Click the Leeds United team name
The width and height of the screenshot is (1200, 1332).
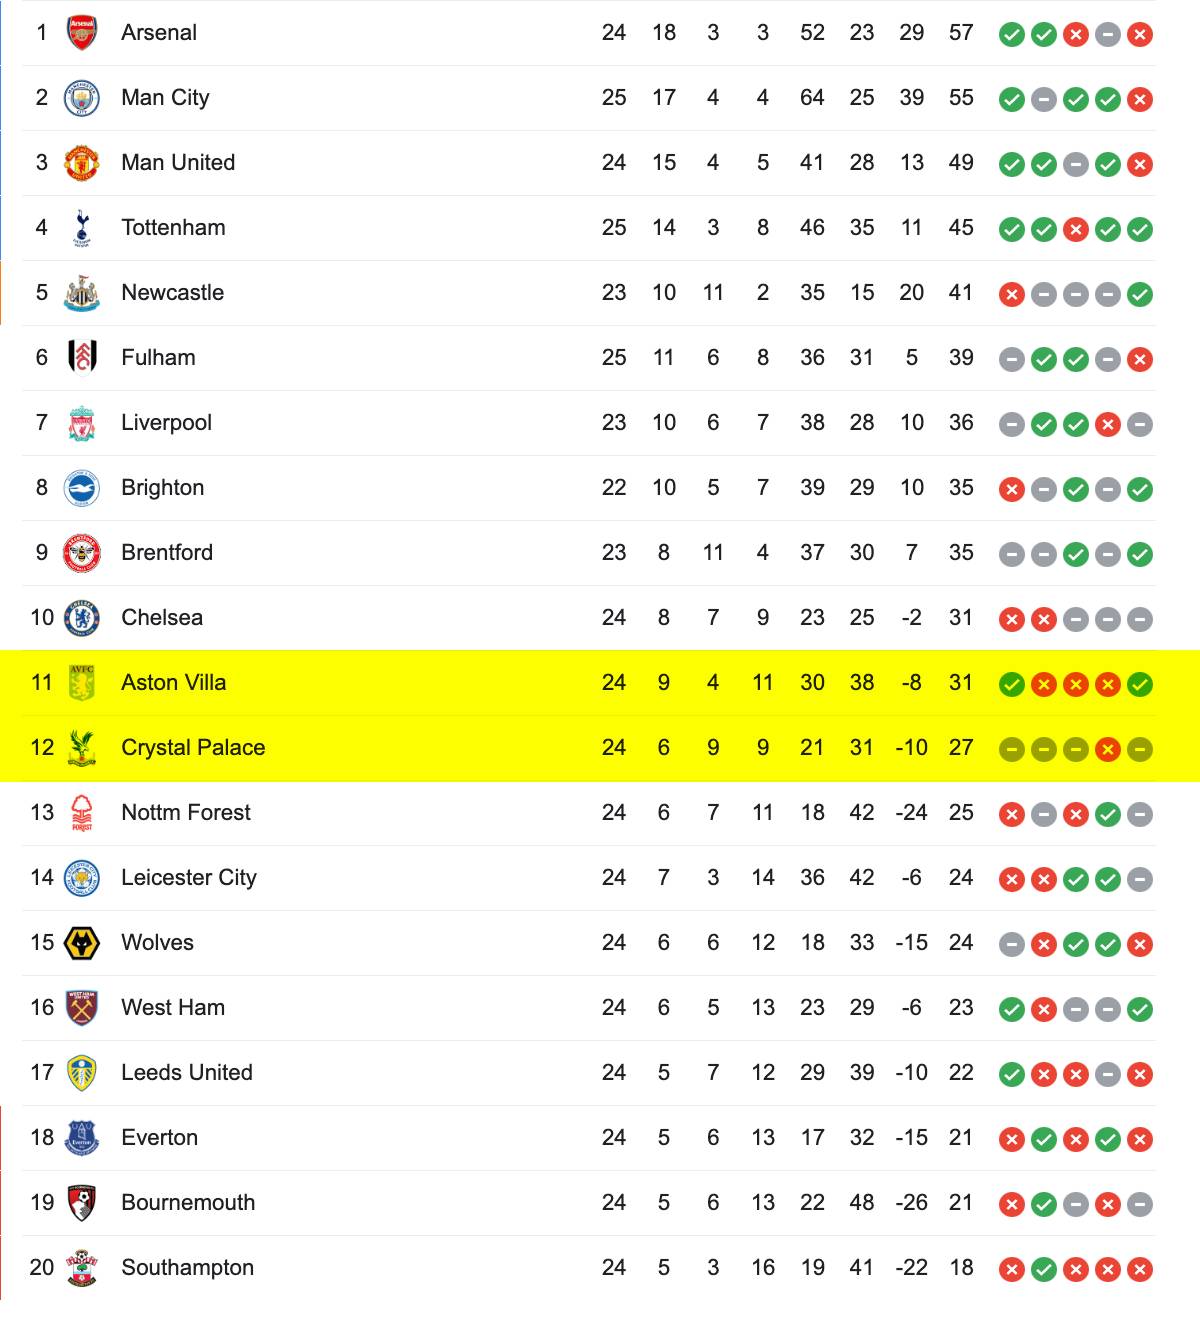tap(187, 1072)
